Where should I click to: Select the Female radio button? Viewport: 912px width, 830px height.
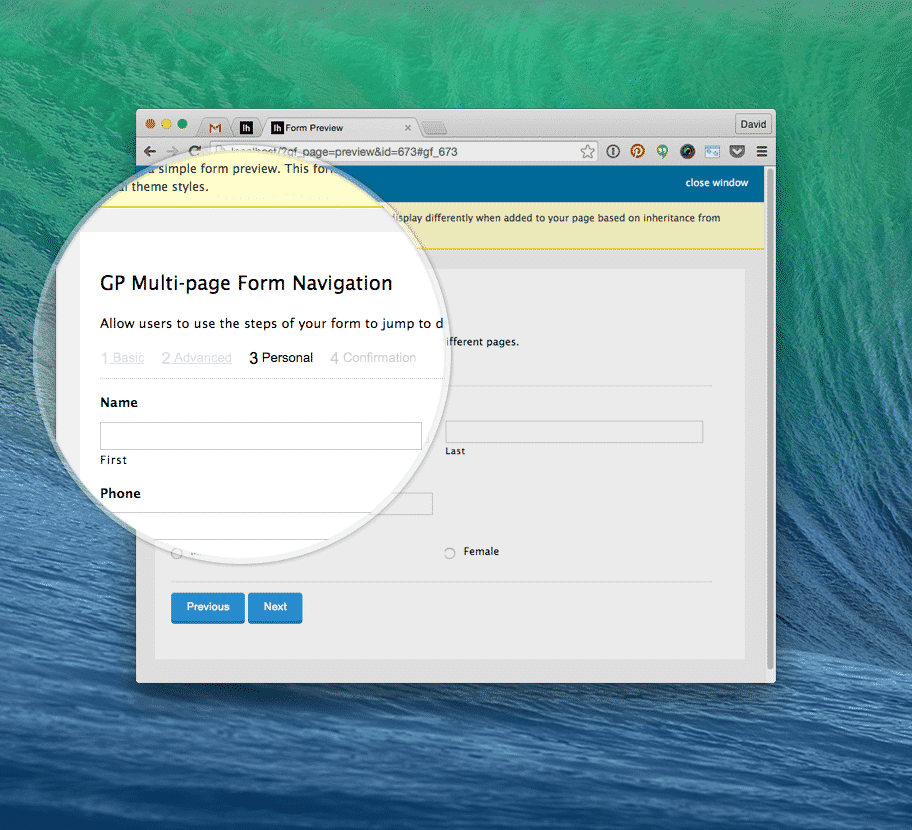[x=449, y=551]
